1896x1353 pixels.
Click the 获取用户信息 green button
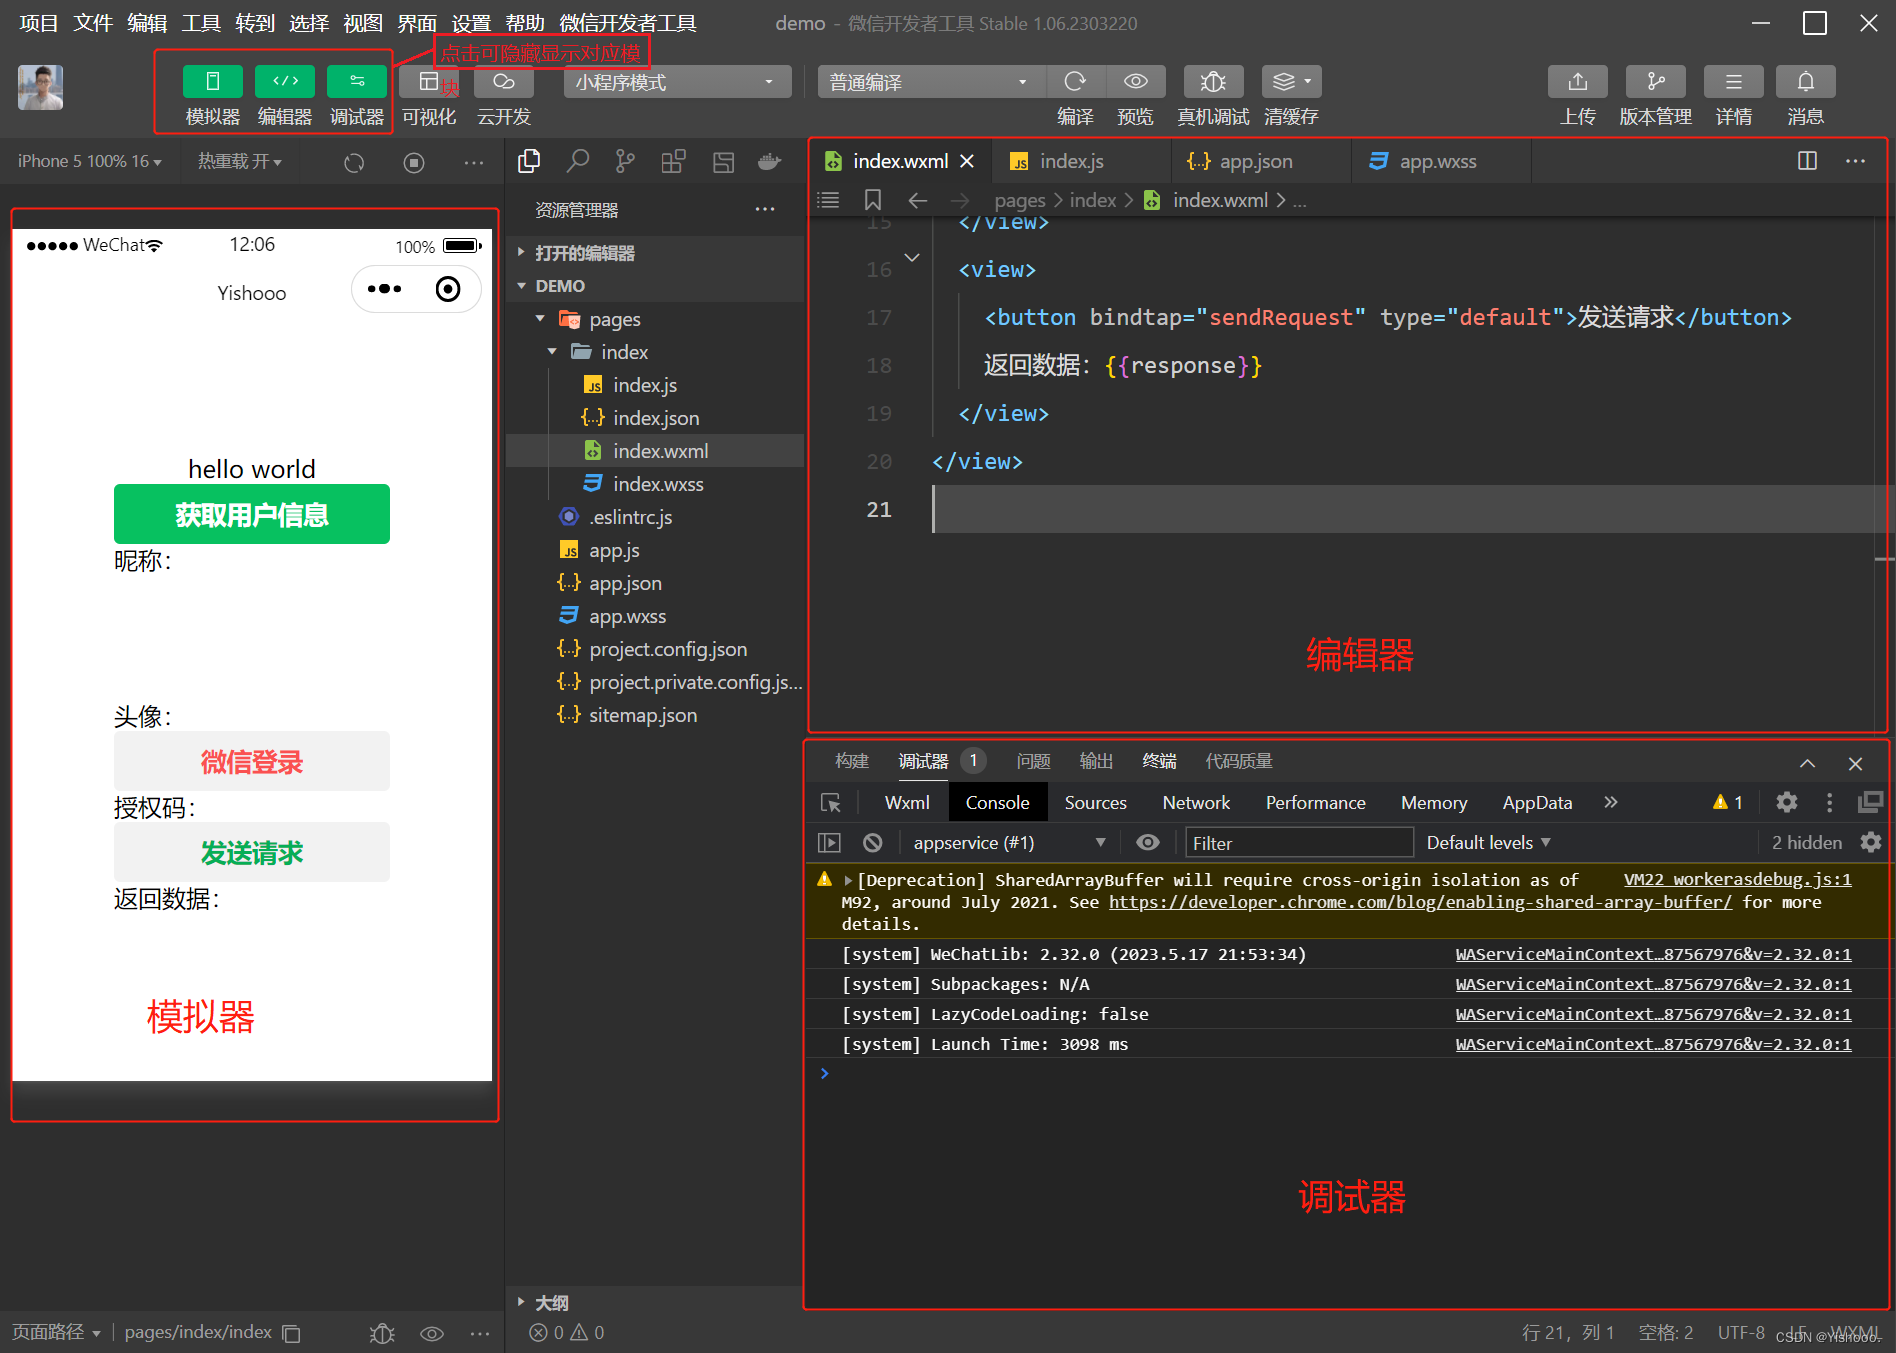[x=252, y=514]
